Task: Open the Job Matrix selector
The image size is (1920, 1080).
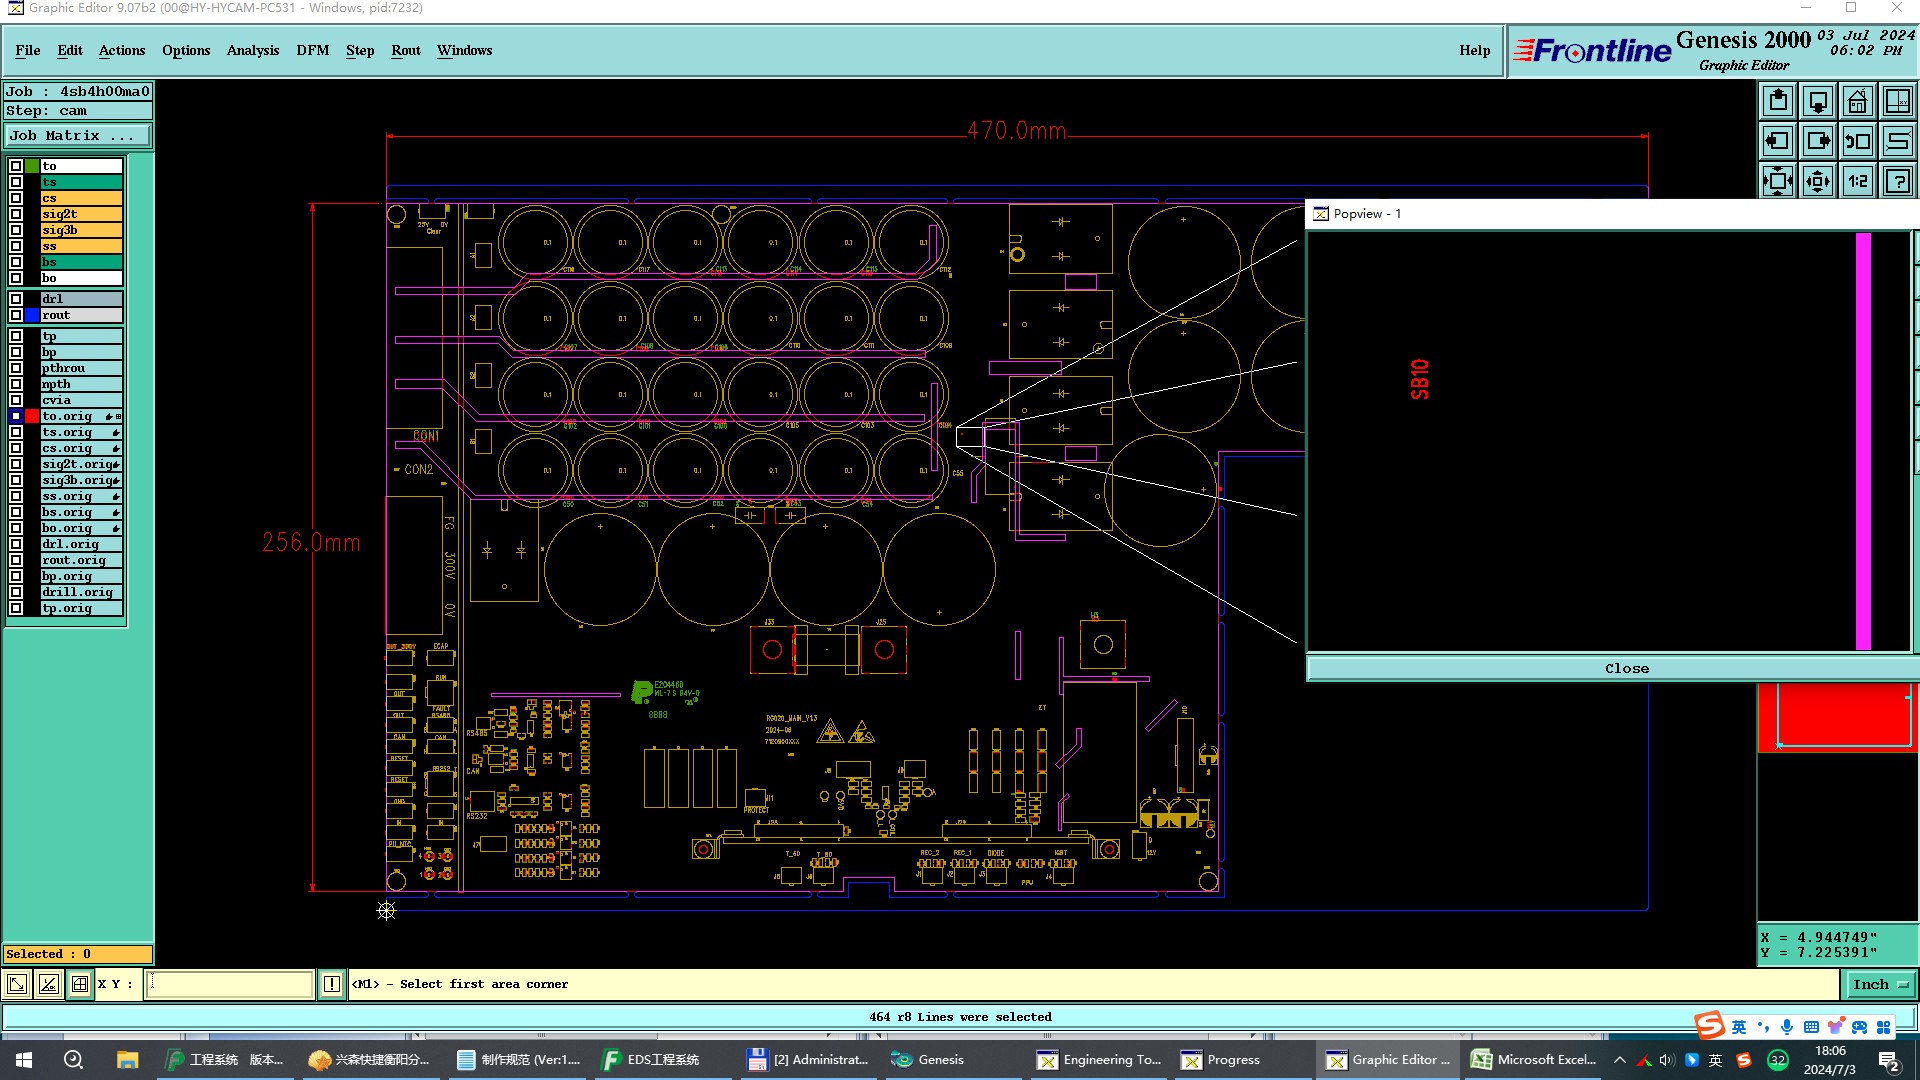Action: click(78, 136)
